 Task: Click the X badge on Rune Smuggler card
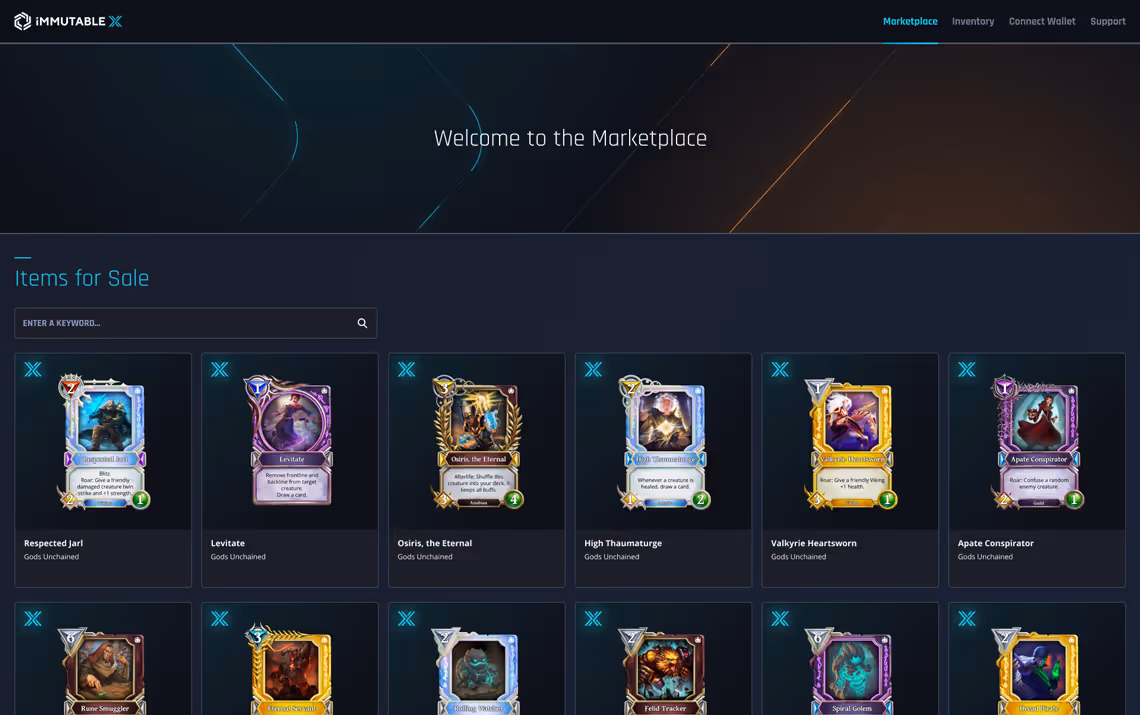coord(33,619)
